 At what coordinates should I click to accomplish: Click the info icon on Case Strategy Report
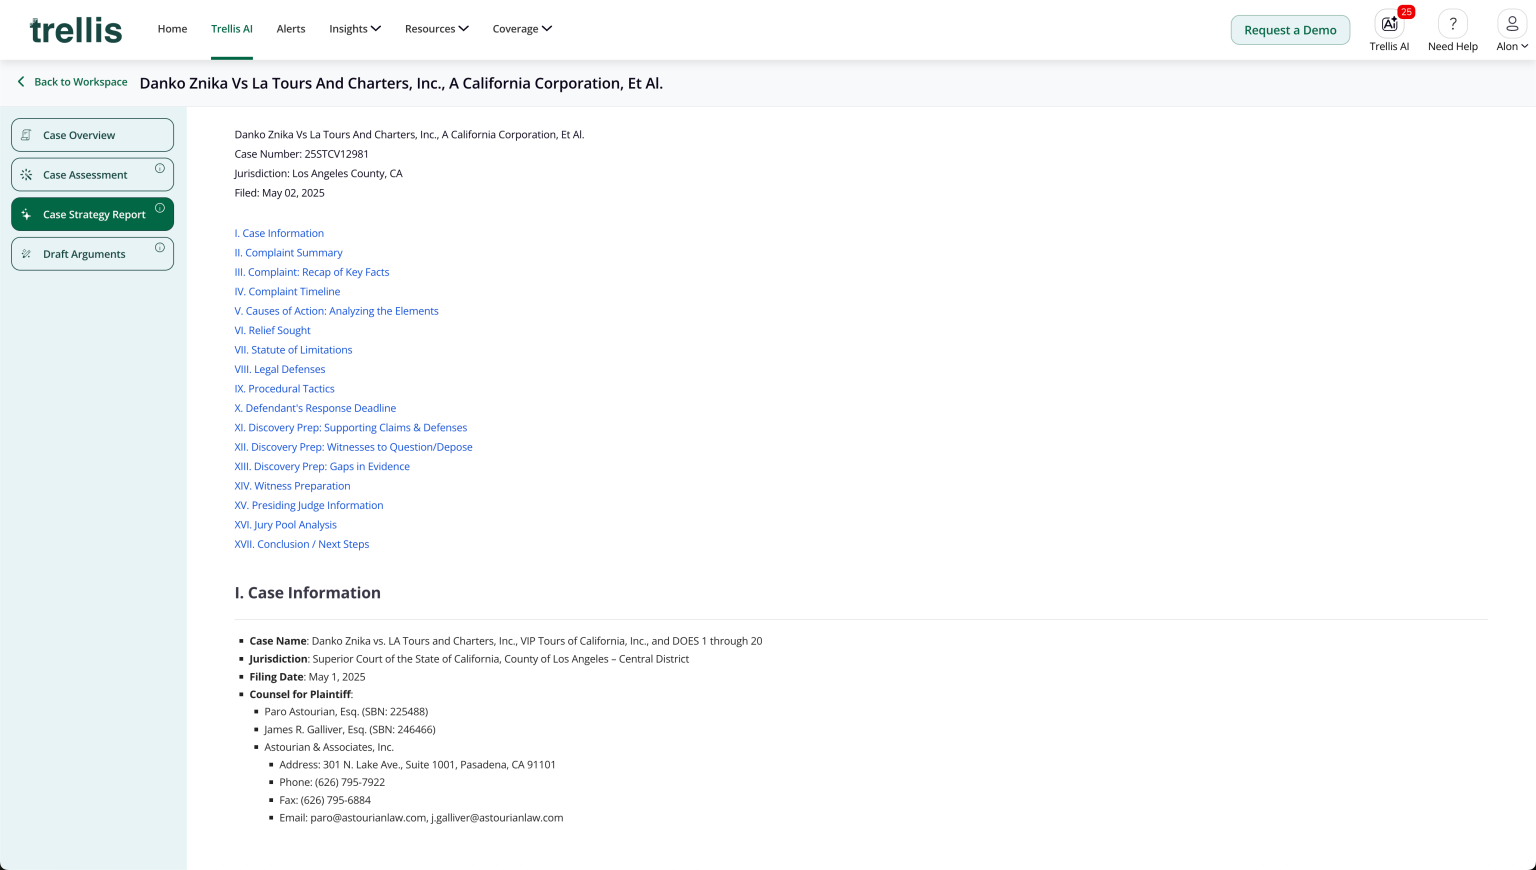pos(160,208)
